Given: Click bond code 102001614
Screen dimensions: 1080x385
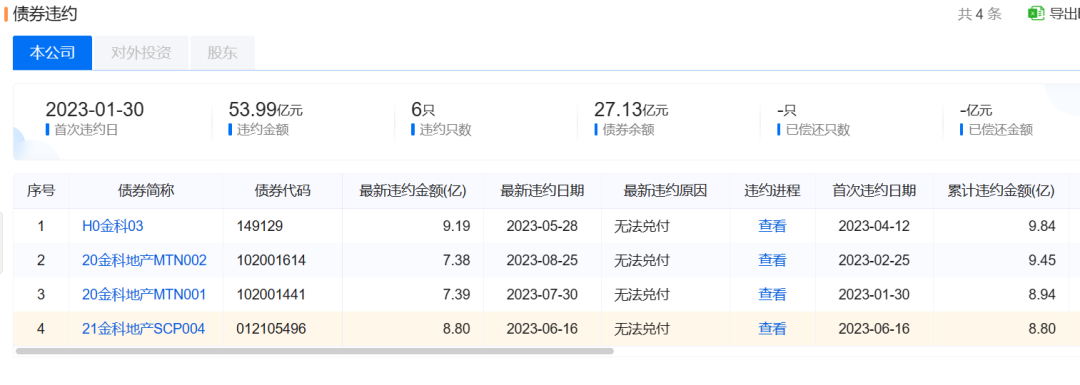Looking at the screenshot, I should [x=271, y=260].
